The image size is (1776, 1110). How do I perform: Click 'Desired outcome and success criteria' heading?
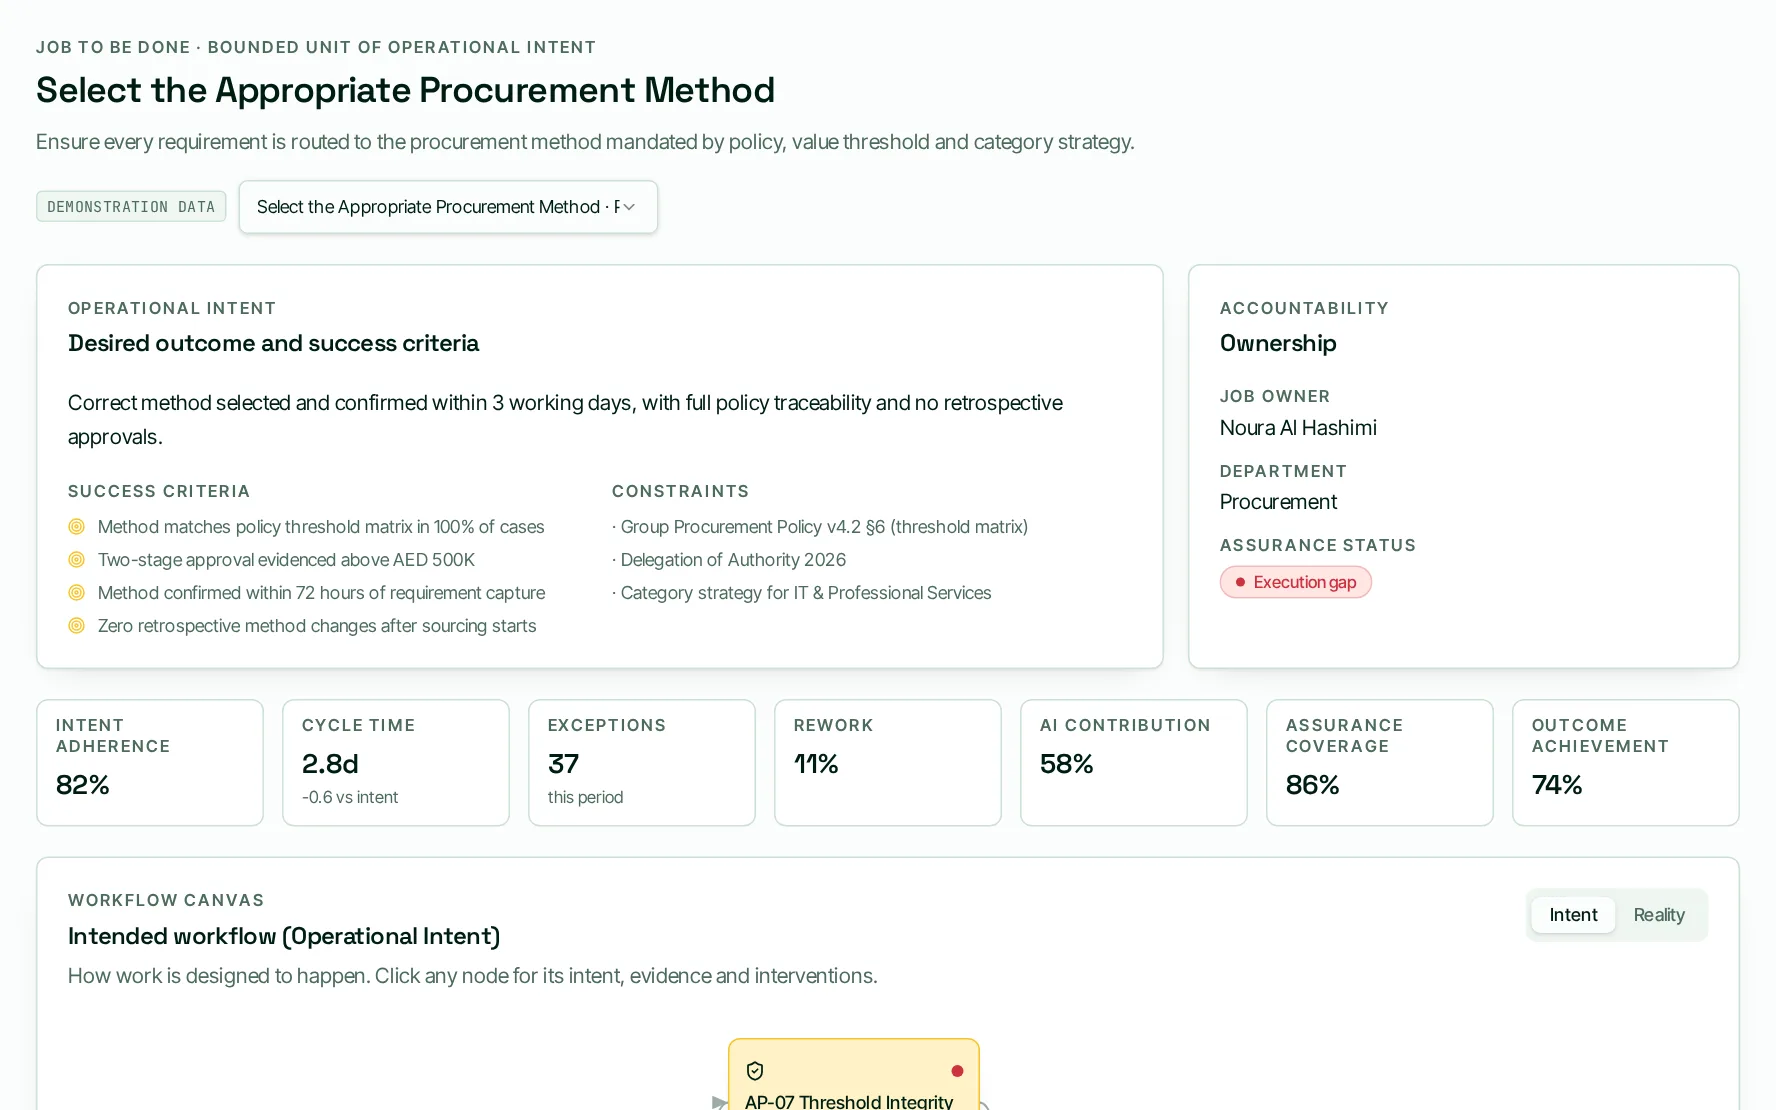[x=273, y=343]
